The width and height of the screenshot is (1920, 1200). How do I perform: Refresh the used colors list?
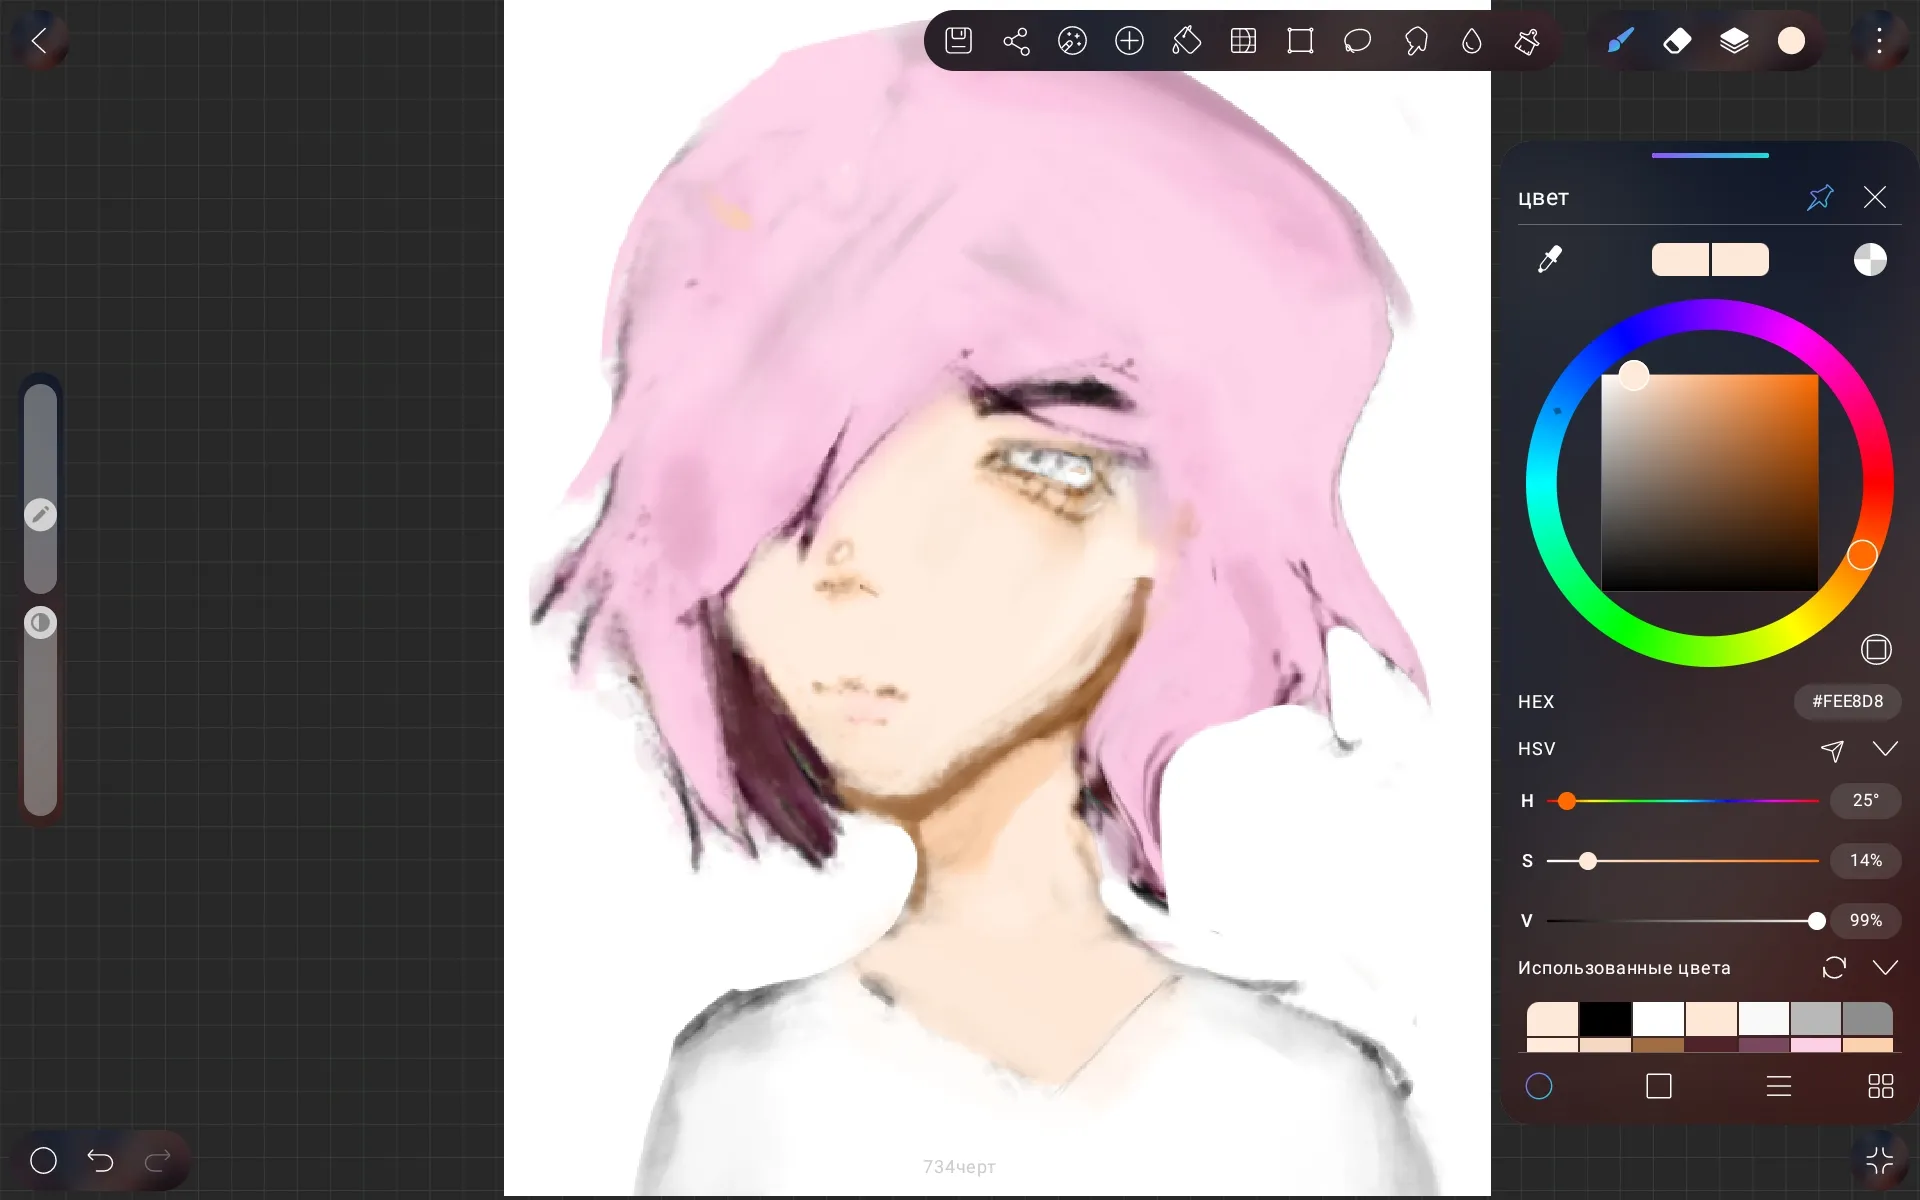coord(1834,968)
